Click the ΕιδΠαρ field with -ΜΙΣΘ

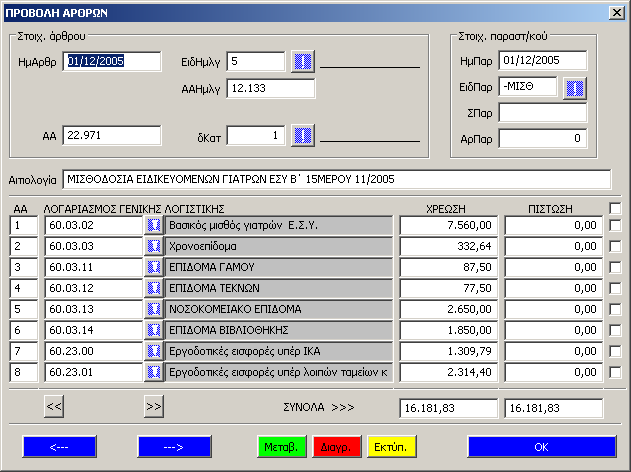528,87
